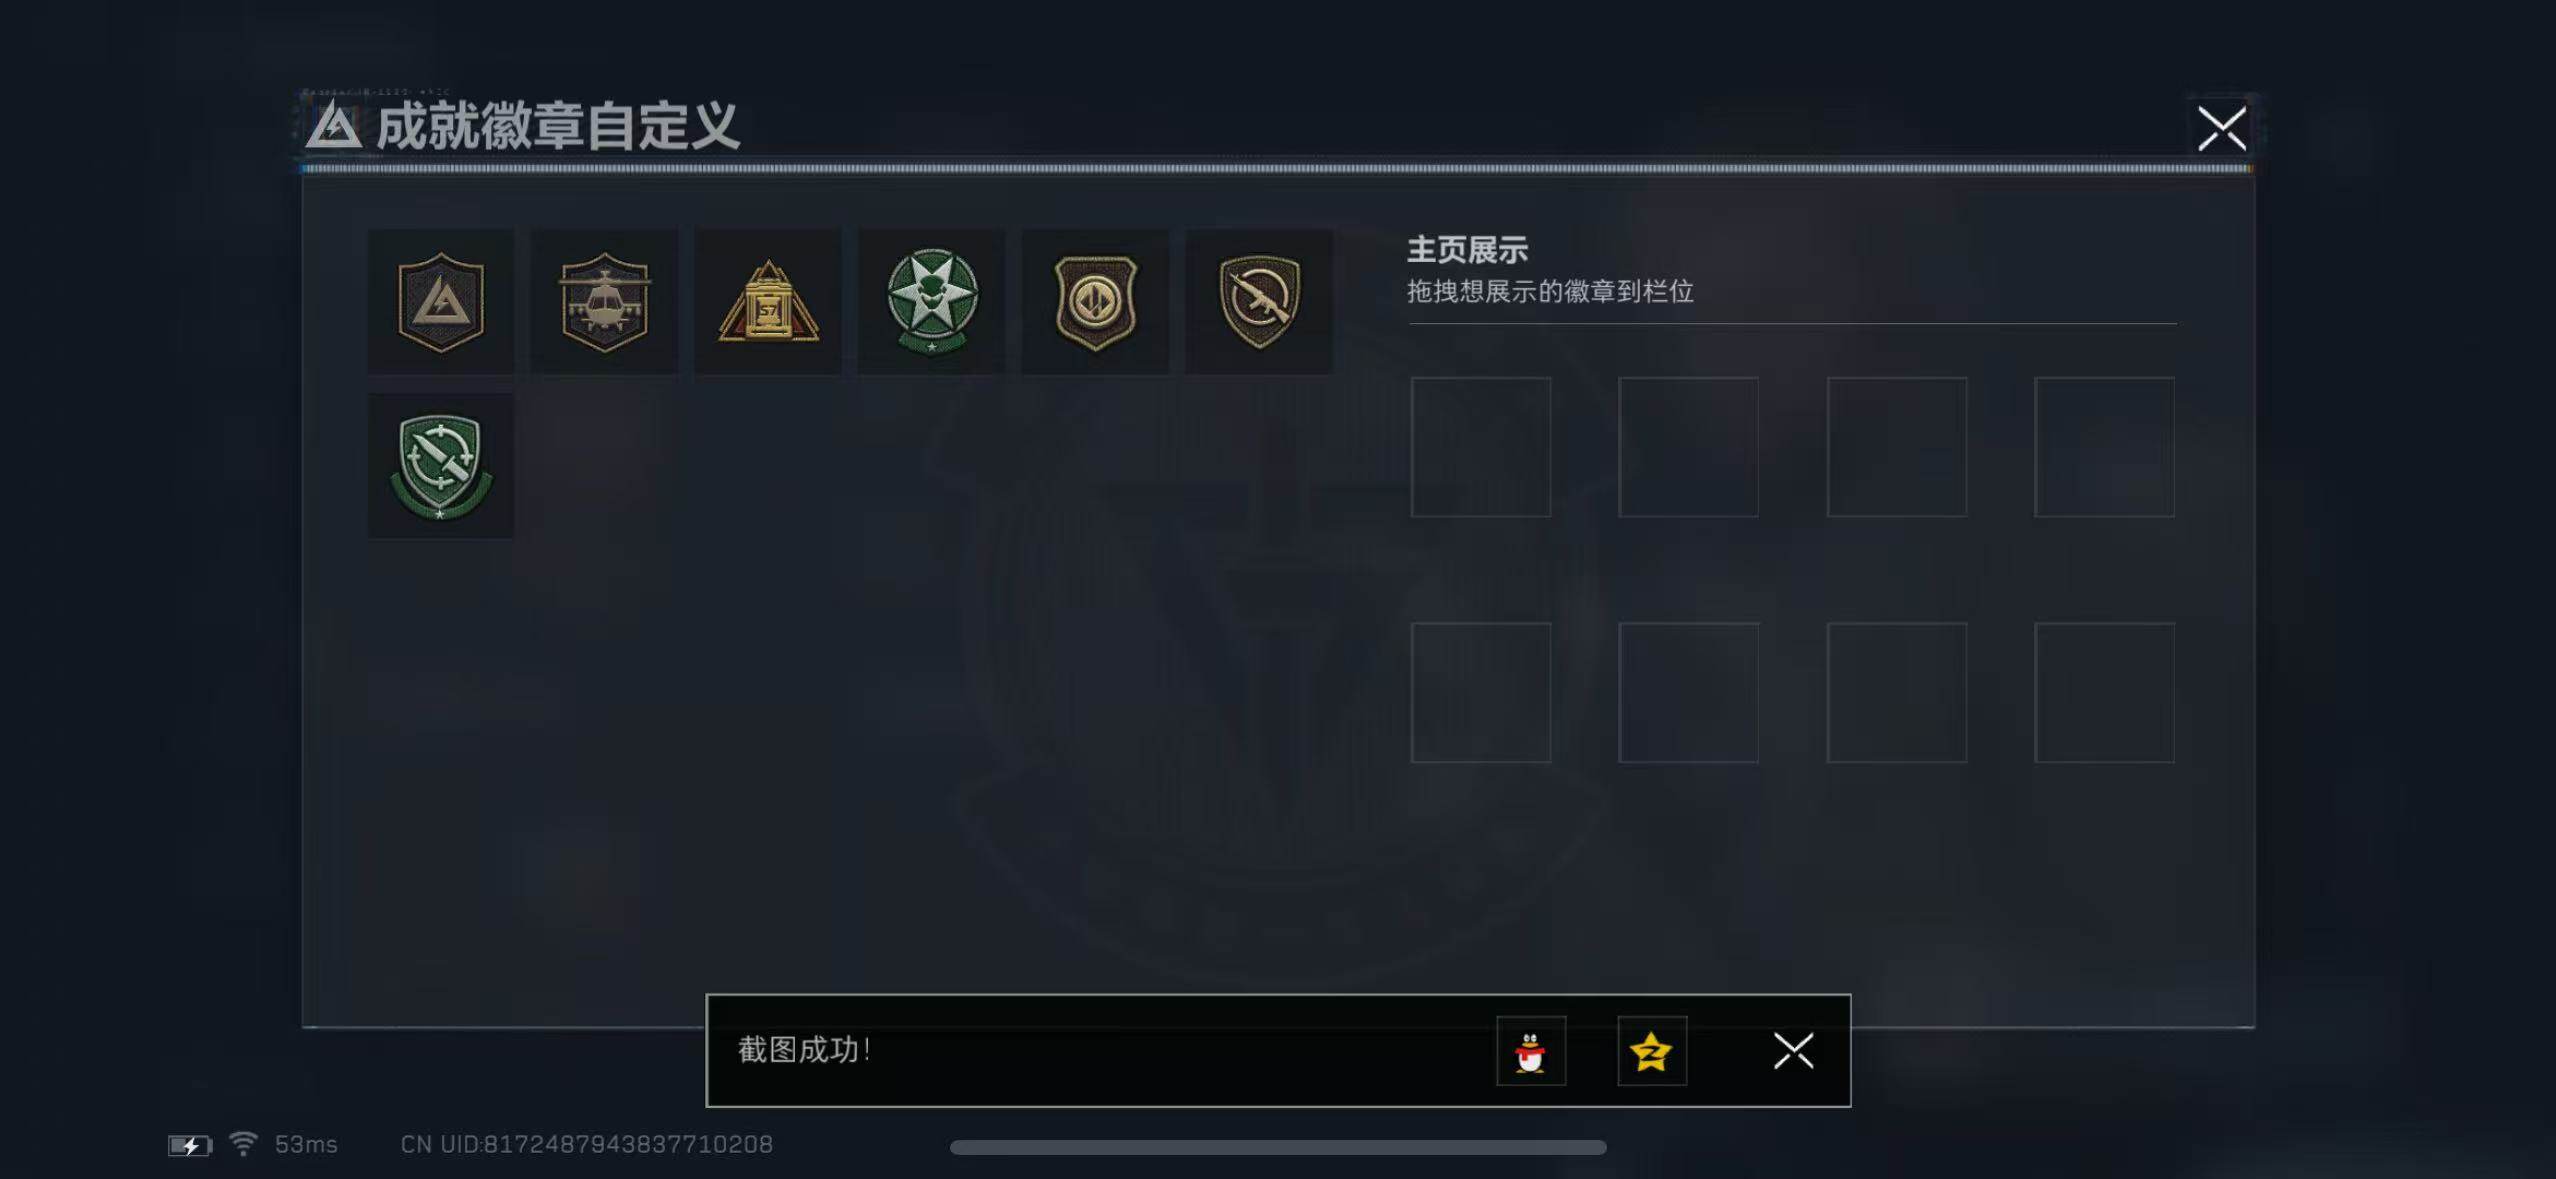Share screenshot to Qzone star icon
The width and height of the screenshot is (2556, 1179).
pyautogui.click(x=1652, y=1051)
